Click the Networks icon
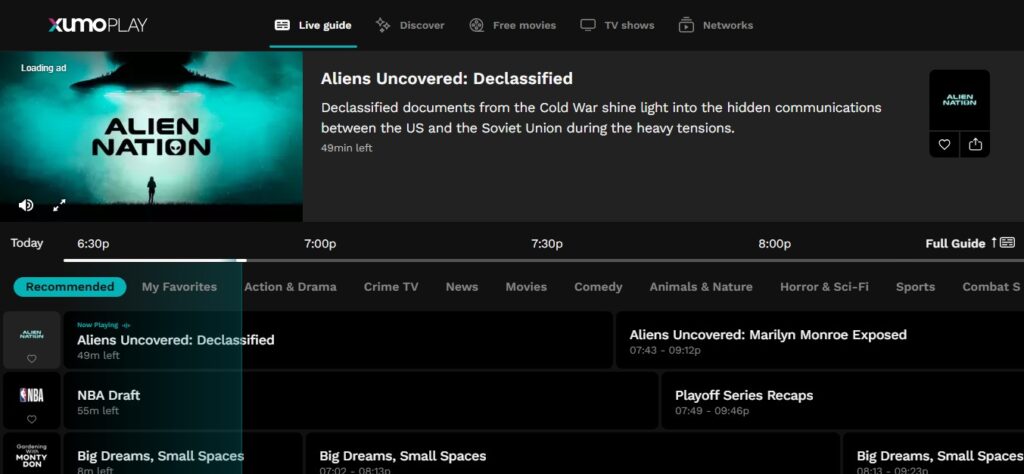 click(686, 25)
